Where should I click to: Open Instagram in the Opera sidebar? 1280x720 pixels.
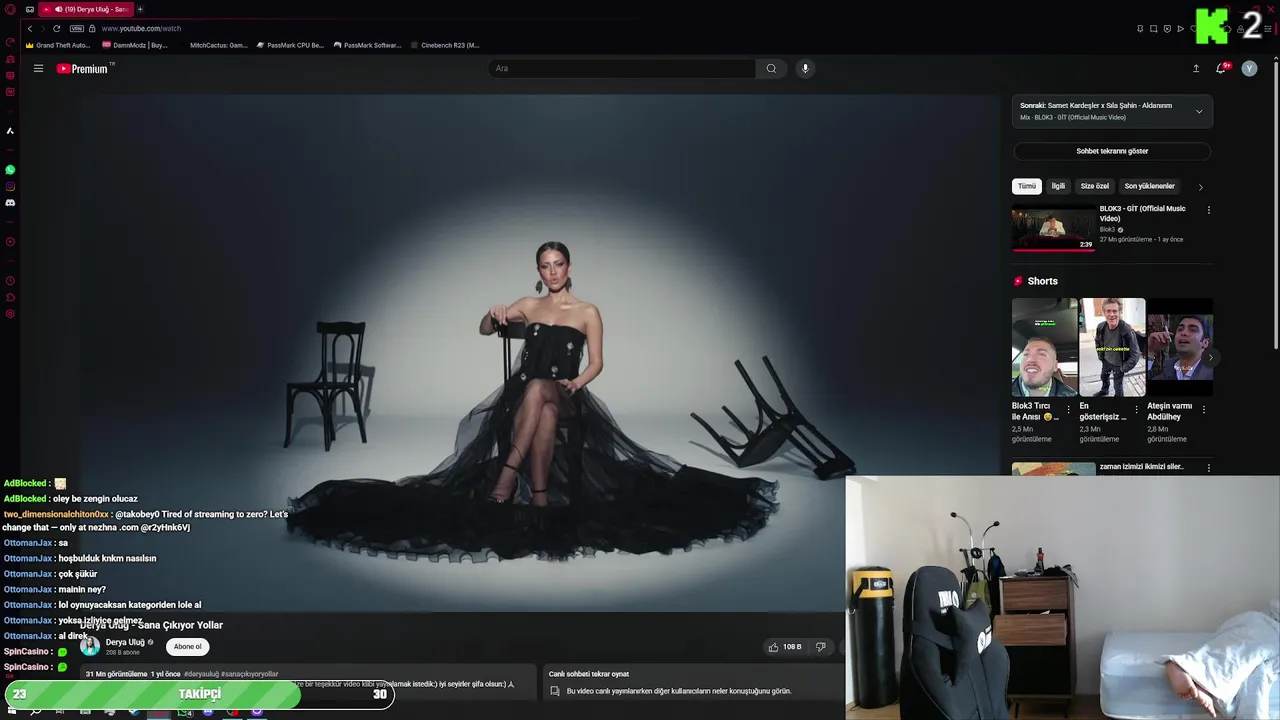tap(10, 187)
